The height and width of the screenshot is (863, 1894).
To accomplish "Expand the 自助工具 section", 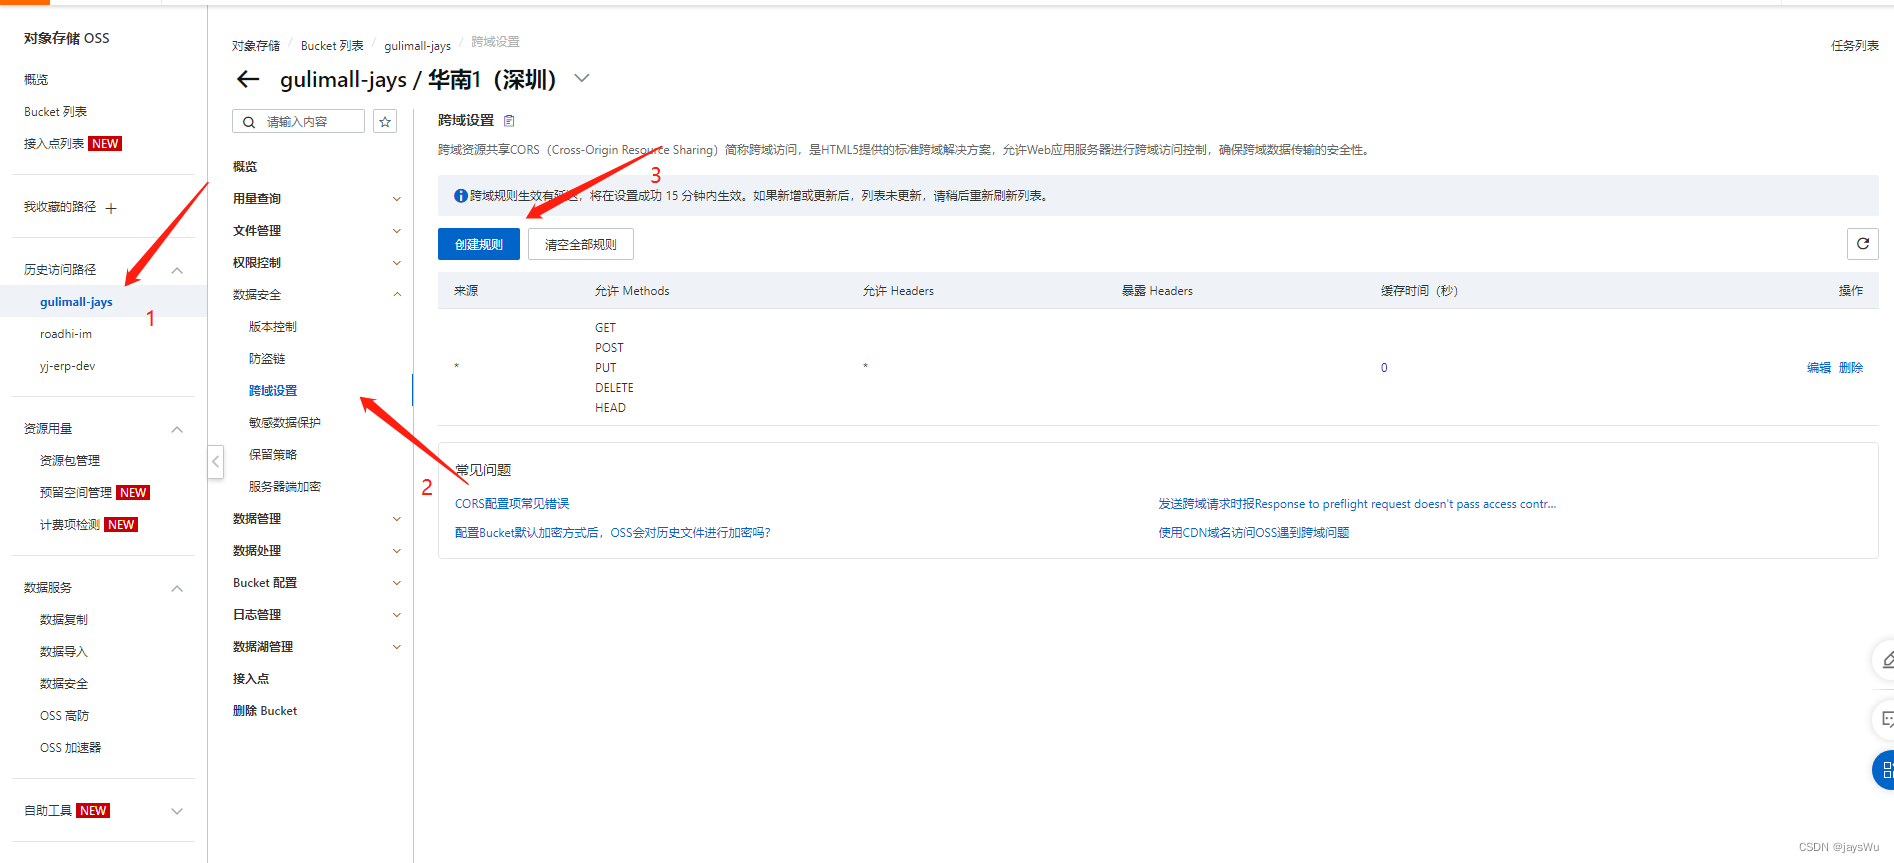I will (x=177, y=811).
